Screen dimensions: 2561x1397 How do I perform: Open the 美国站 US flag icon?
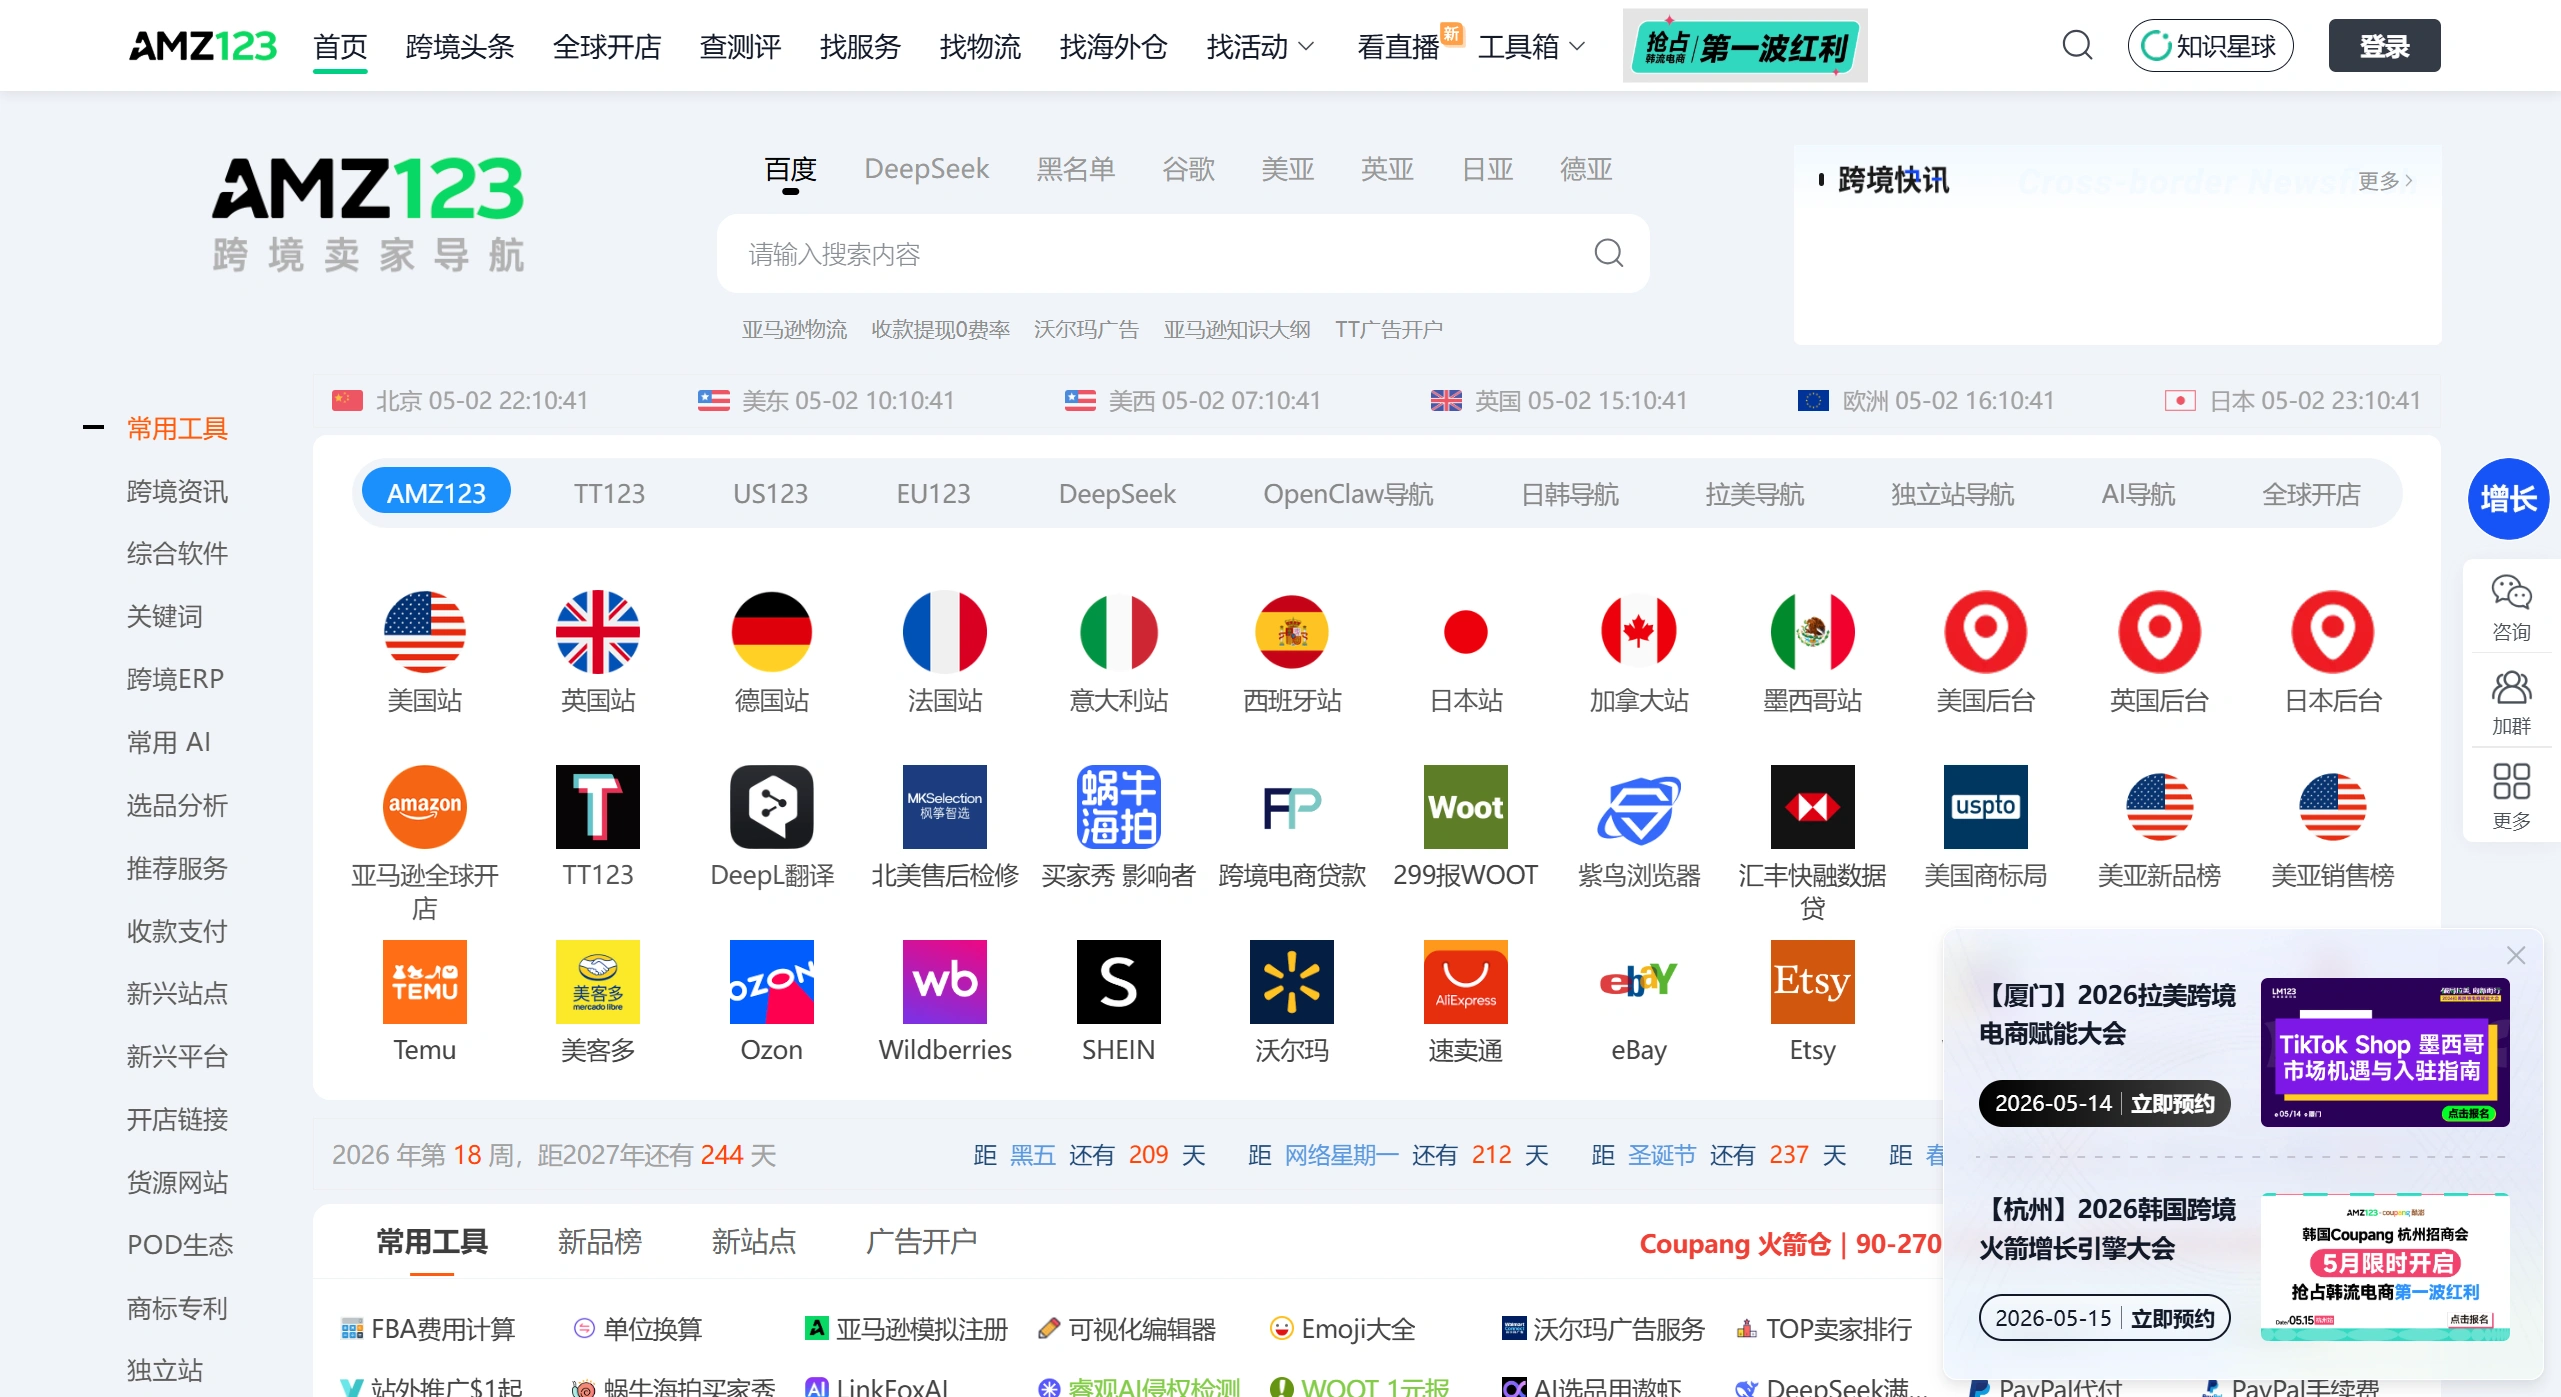pos(424,632)
